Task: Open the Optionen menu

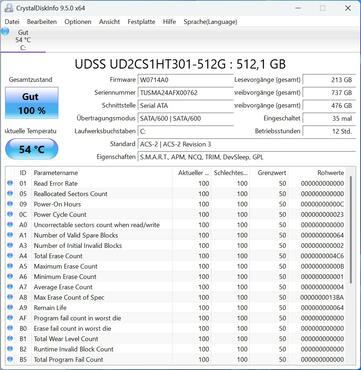Action: 78,22
